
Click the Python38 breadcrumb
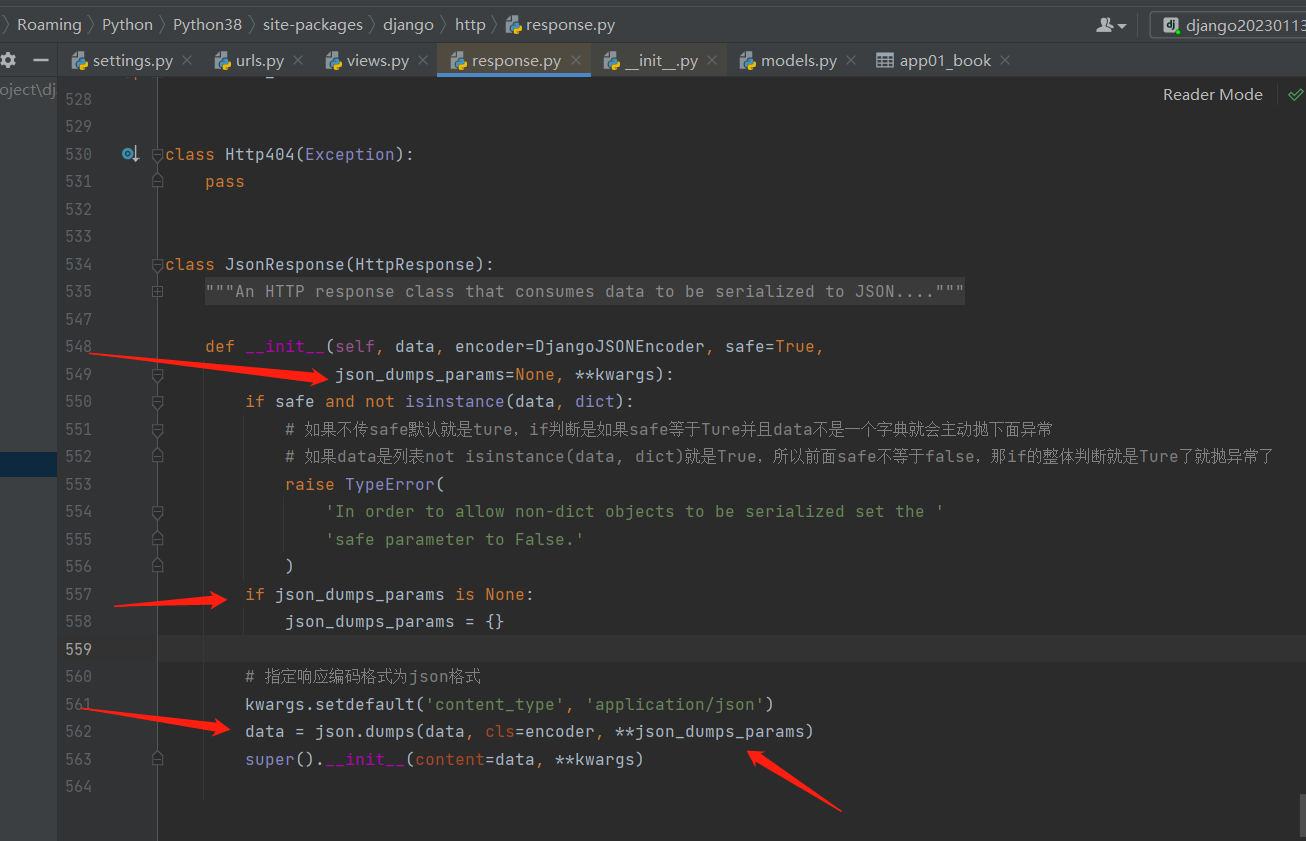tap(207, 25)
